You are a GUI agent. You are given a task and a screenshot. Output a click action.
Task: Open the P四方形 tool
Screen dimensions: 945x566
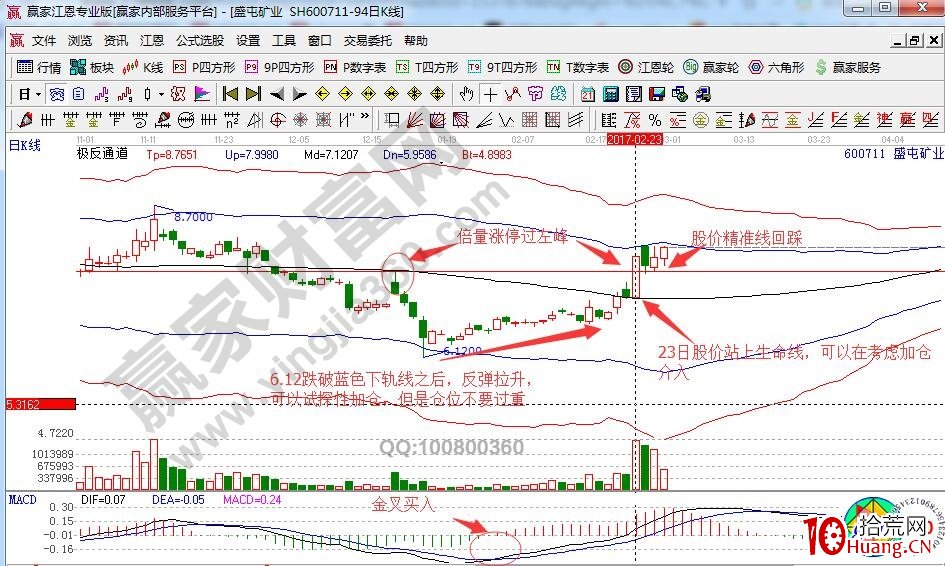pos(203,67)
